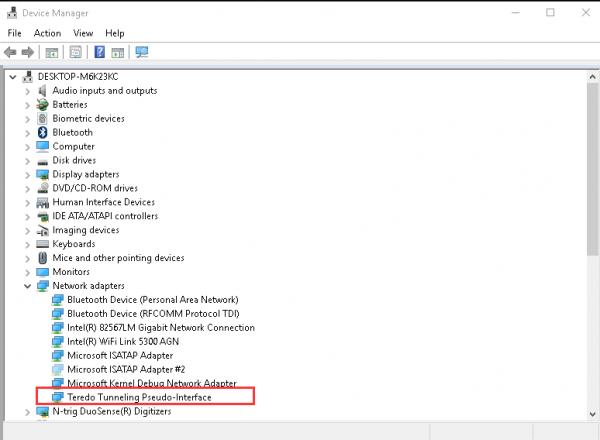
Task: Click Show/Hide Console Tree toolbar icon
Action: (52, 52)
